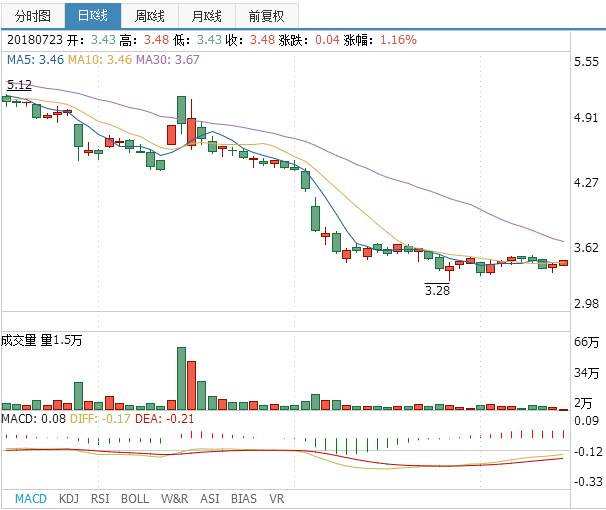Image resolution: width=606 pixels, height=510 pixels.
Task: Click the 3.28 low price marker
Action: point(437,290)
